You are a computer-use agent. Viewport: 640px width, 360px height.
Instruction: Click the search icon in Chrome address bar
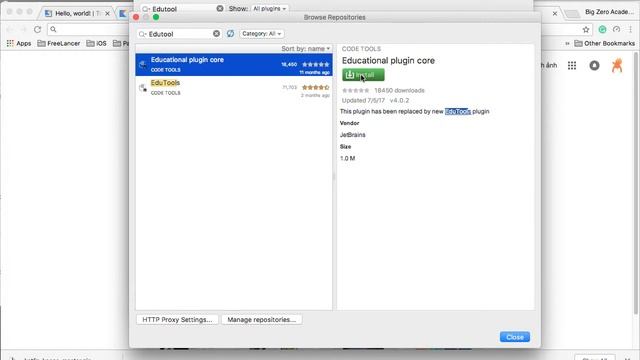pyautogui.click(x=53, y=29)
